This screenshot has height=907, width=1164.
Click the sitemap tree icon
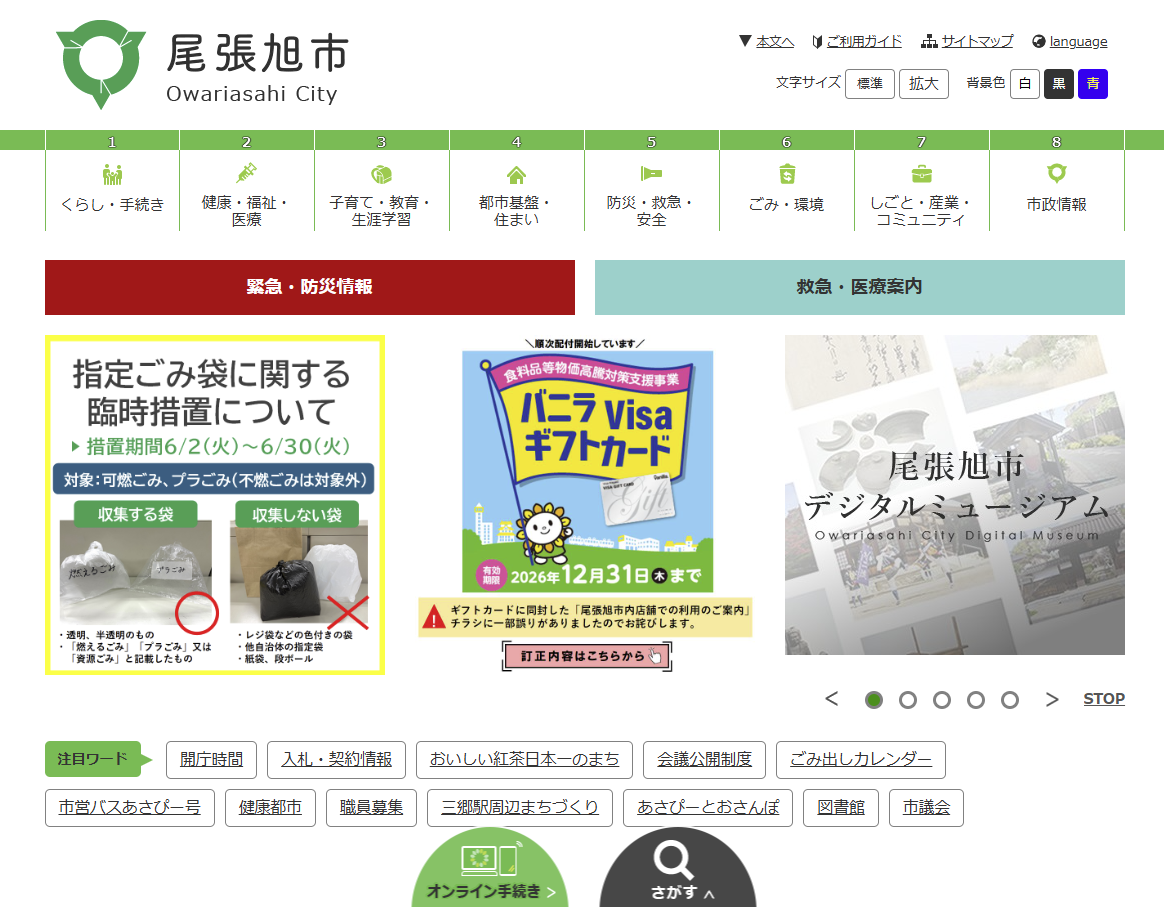click(929, 42)
